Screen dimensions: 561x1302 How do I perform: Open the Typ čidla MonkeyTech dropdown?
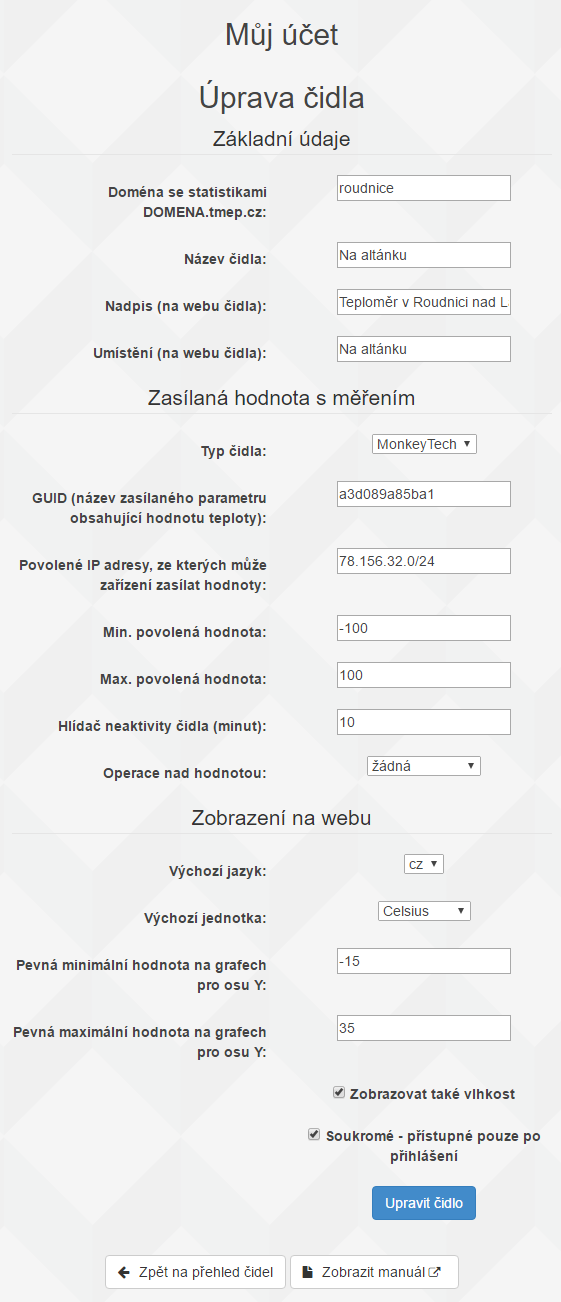click(424, 444)
